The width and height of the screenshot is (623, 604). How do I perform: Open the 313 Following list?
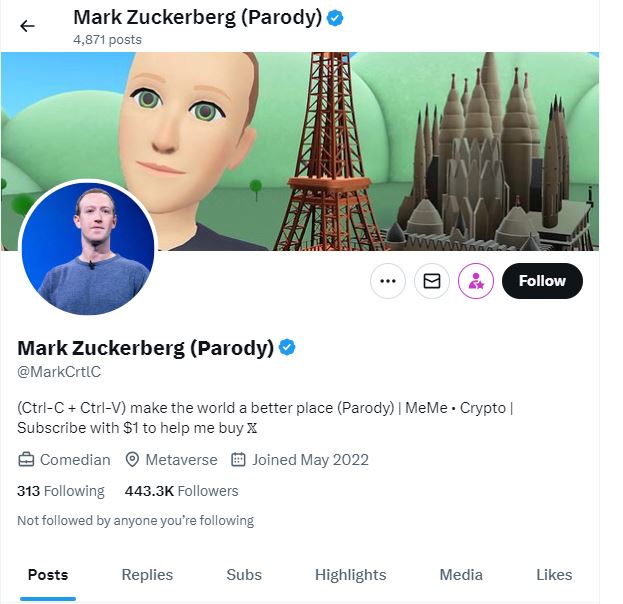61,491
